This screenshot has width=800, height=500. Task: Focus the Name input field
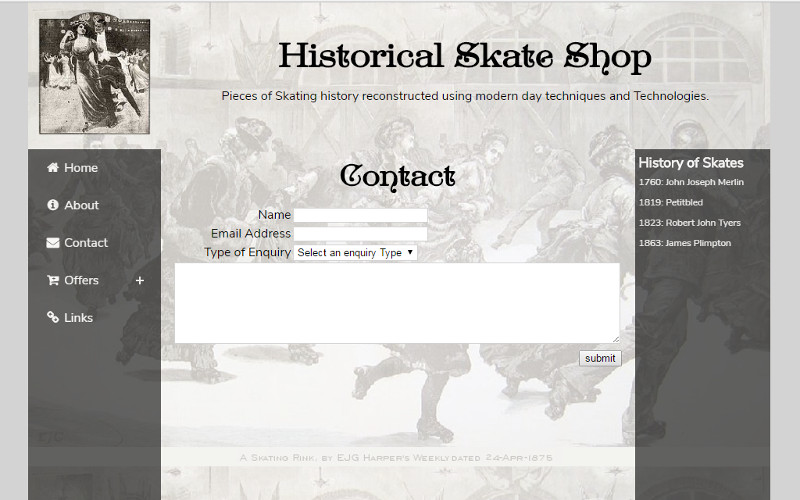pyautogui.click(x=360, y=215)
